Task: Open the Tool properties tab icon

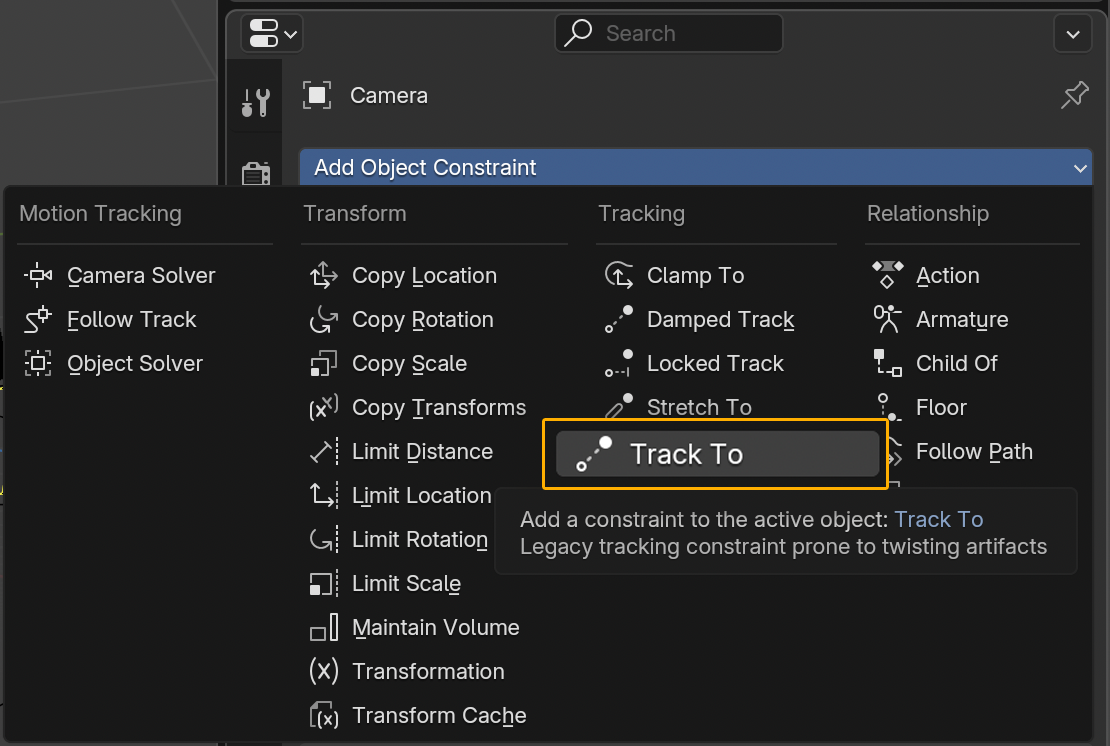Action: coord(256,102)
